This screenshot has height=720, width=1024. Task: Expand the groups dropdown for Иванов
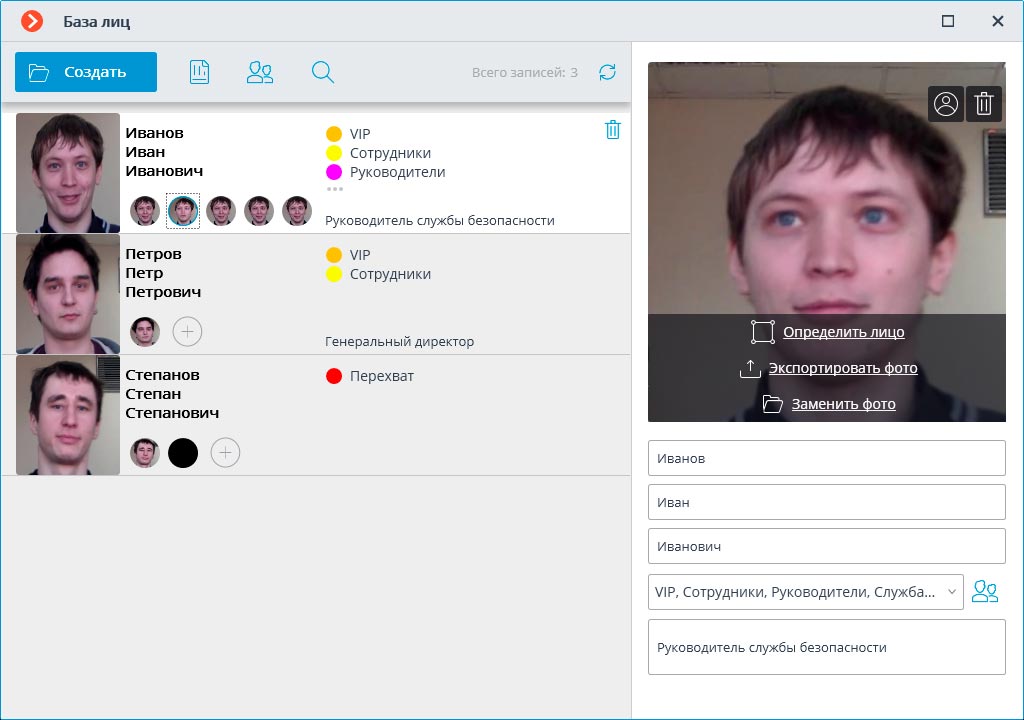[x=951, y=592]
